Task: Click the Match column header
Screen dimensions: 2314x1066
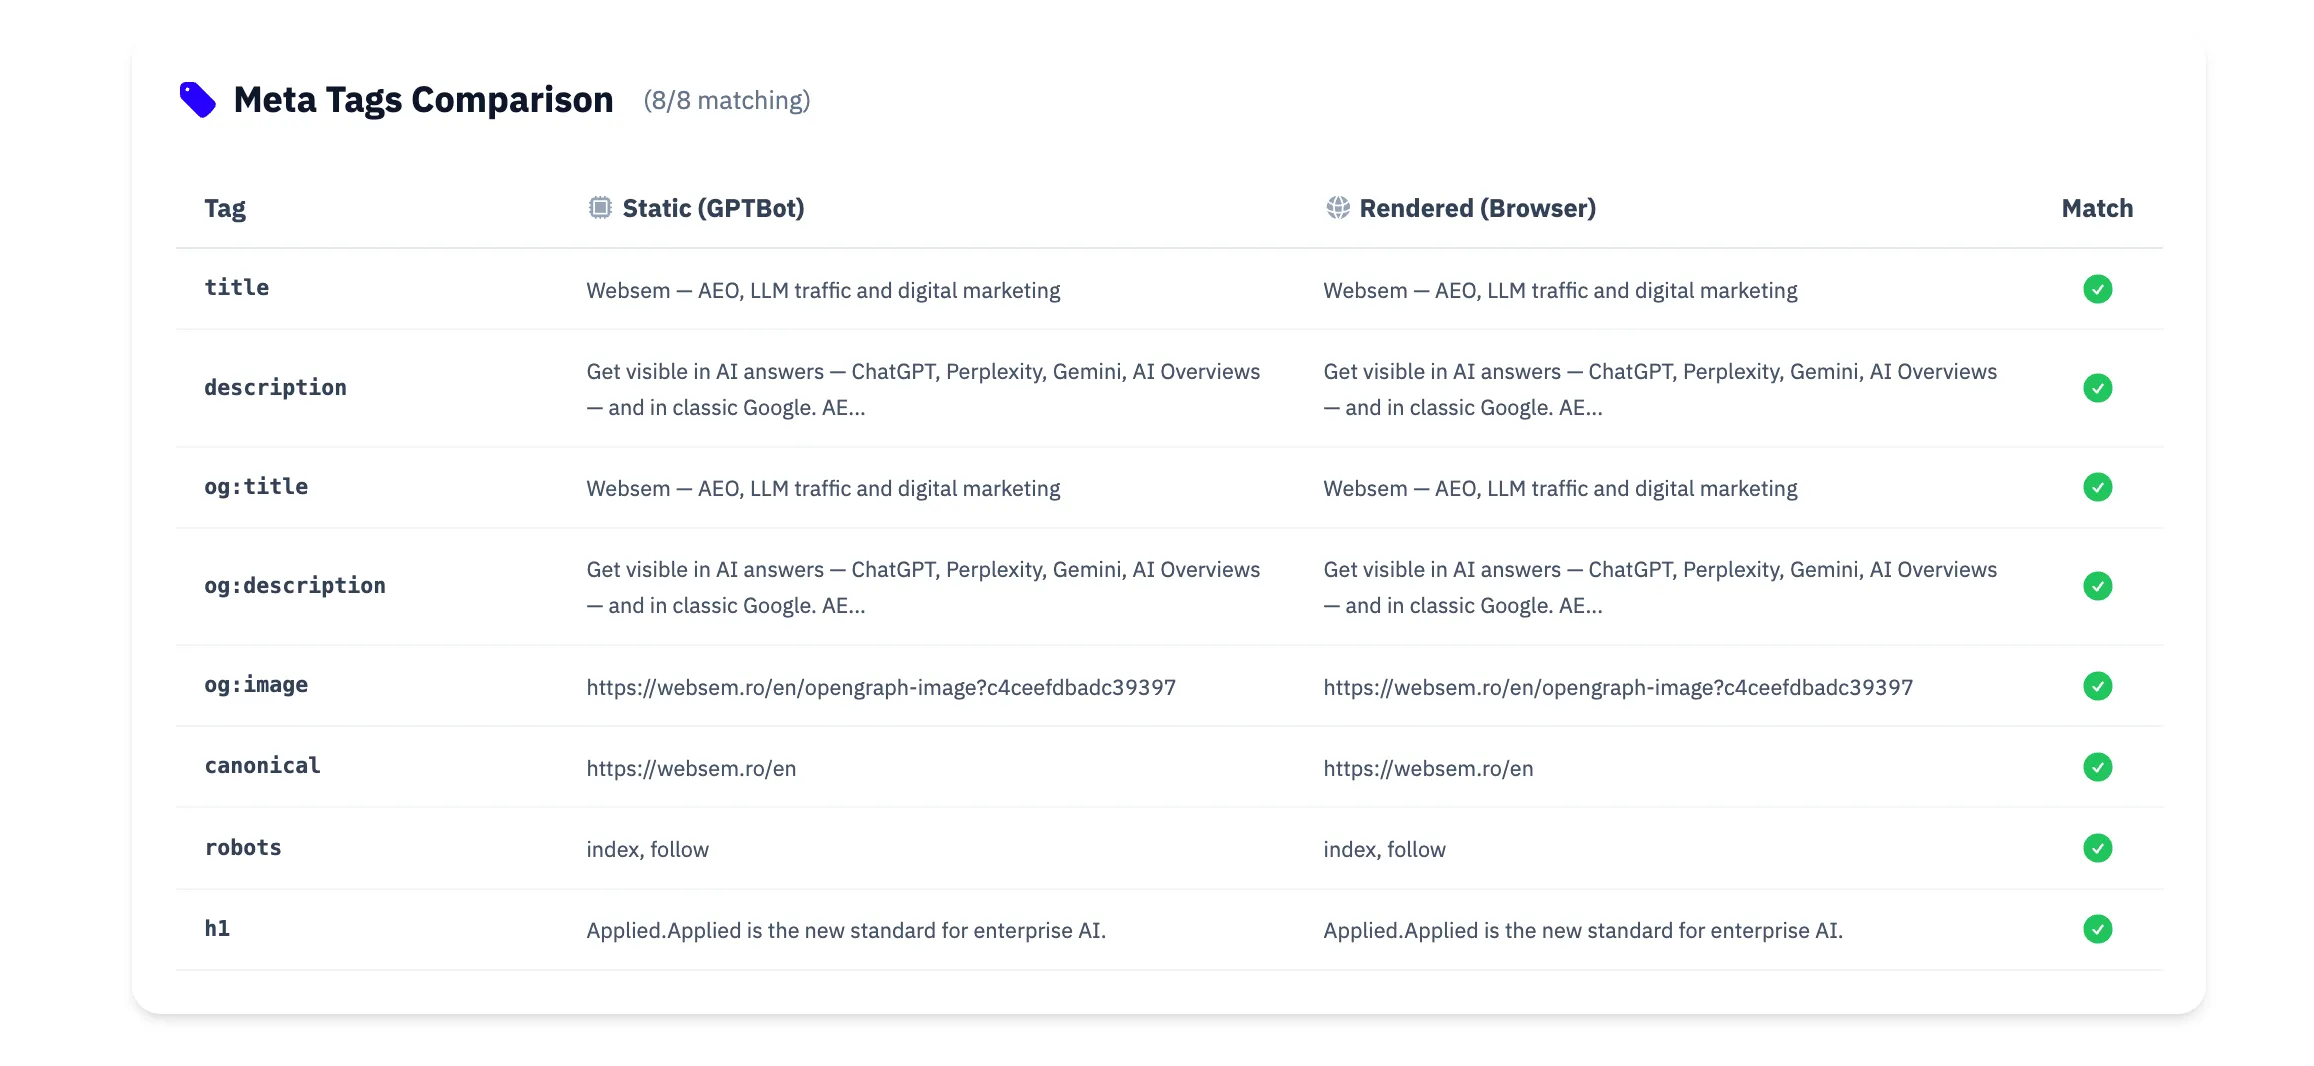Action: (2097, 208)
